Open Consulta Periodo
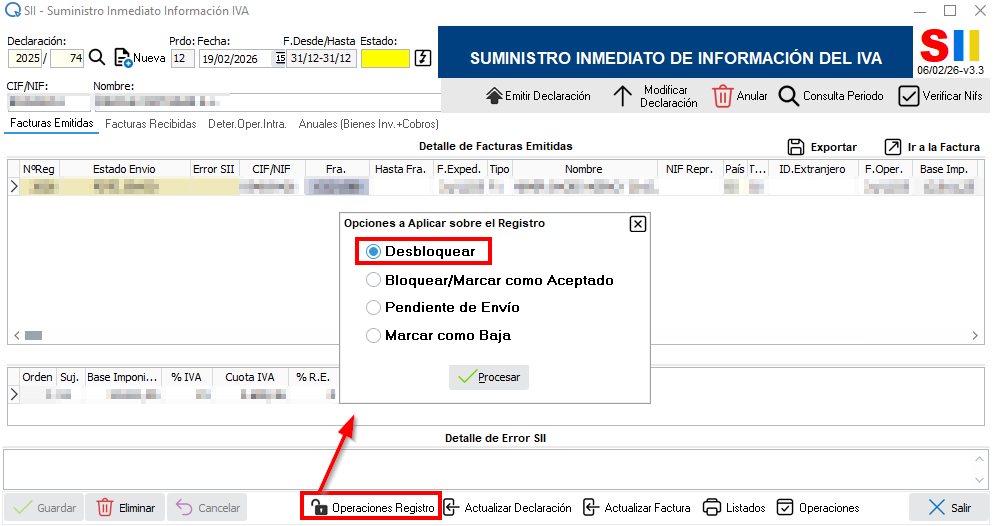Screen dimensions: 994x526 point(830,96)
